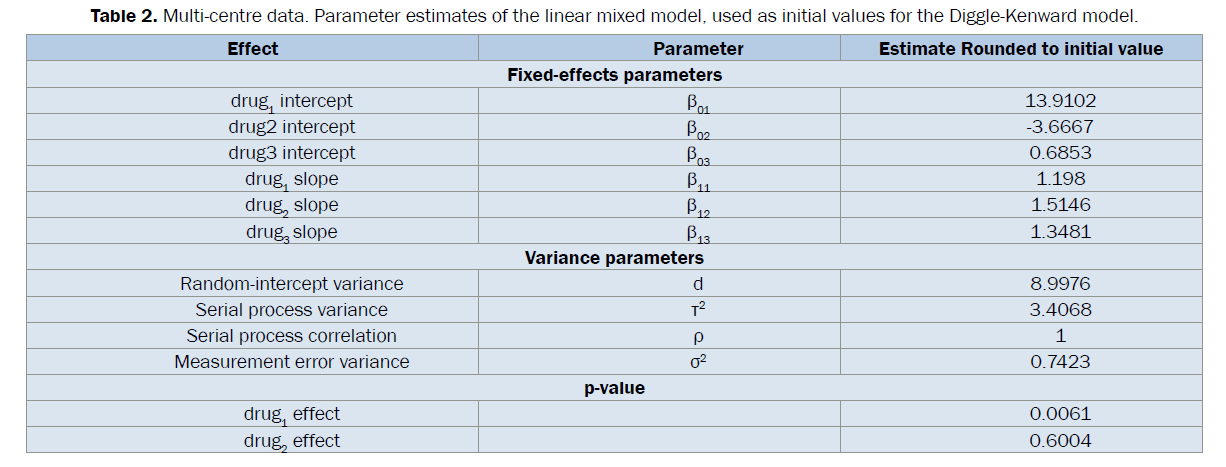Select the estimate value 8.9976

coord(1060,284)
